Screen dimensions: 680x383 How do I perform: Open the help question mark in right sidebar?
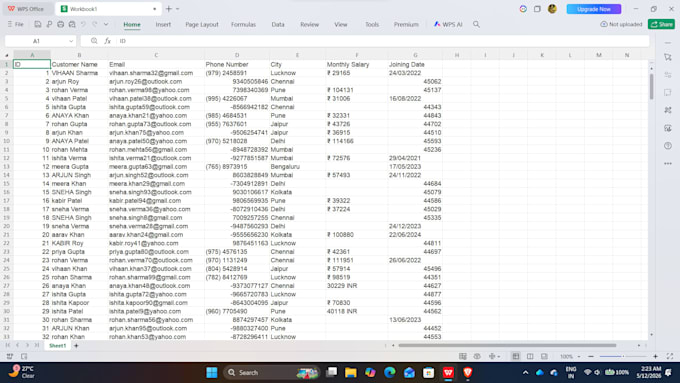pos(668,146)
